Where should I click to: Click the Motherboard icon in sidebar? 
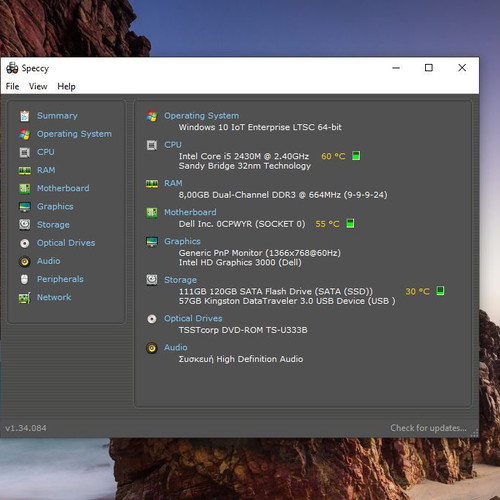pos(24,189)
